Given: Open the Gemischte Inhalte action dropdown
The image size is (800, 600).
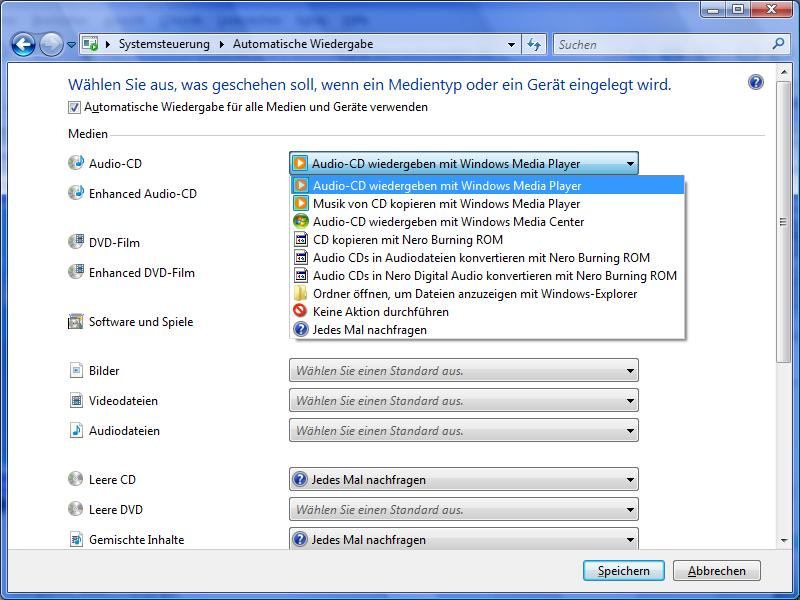Looking at the screenshot, I should click(464, 539).
